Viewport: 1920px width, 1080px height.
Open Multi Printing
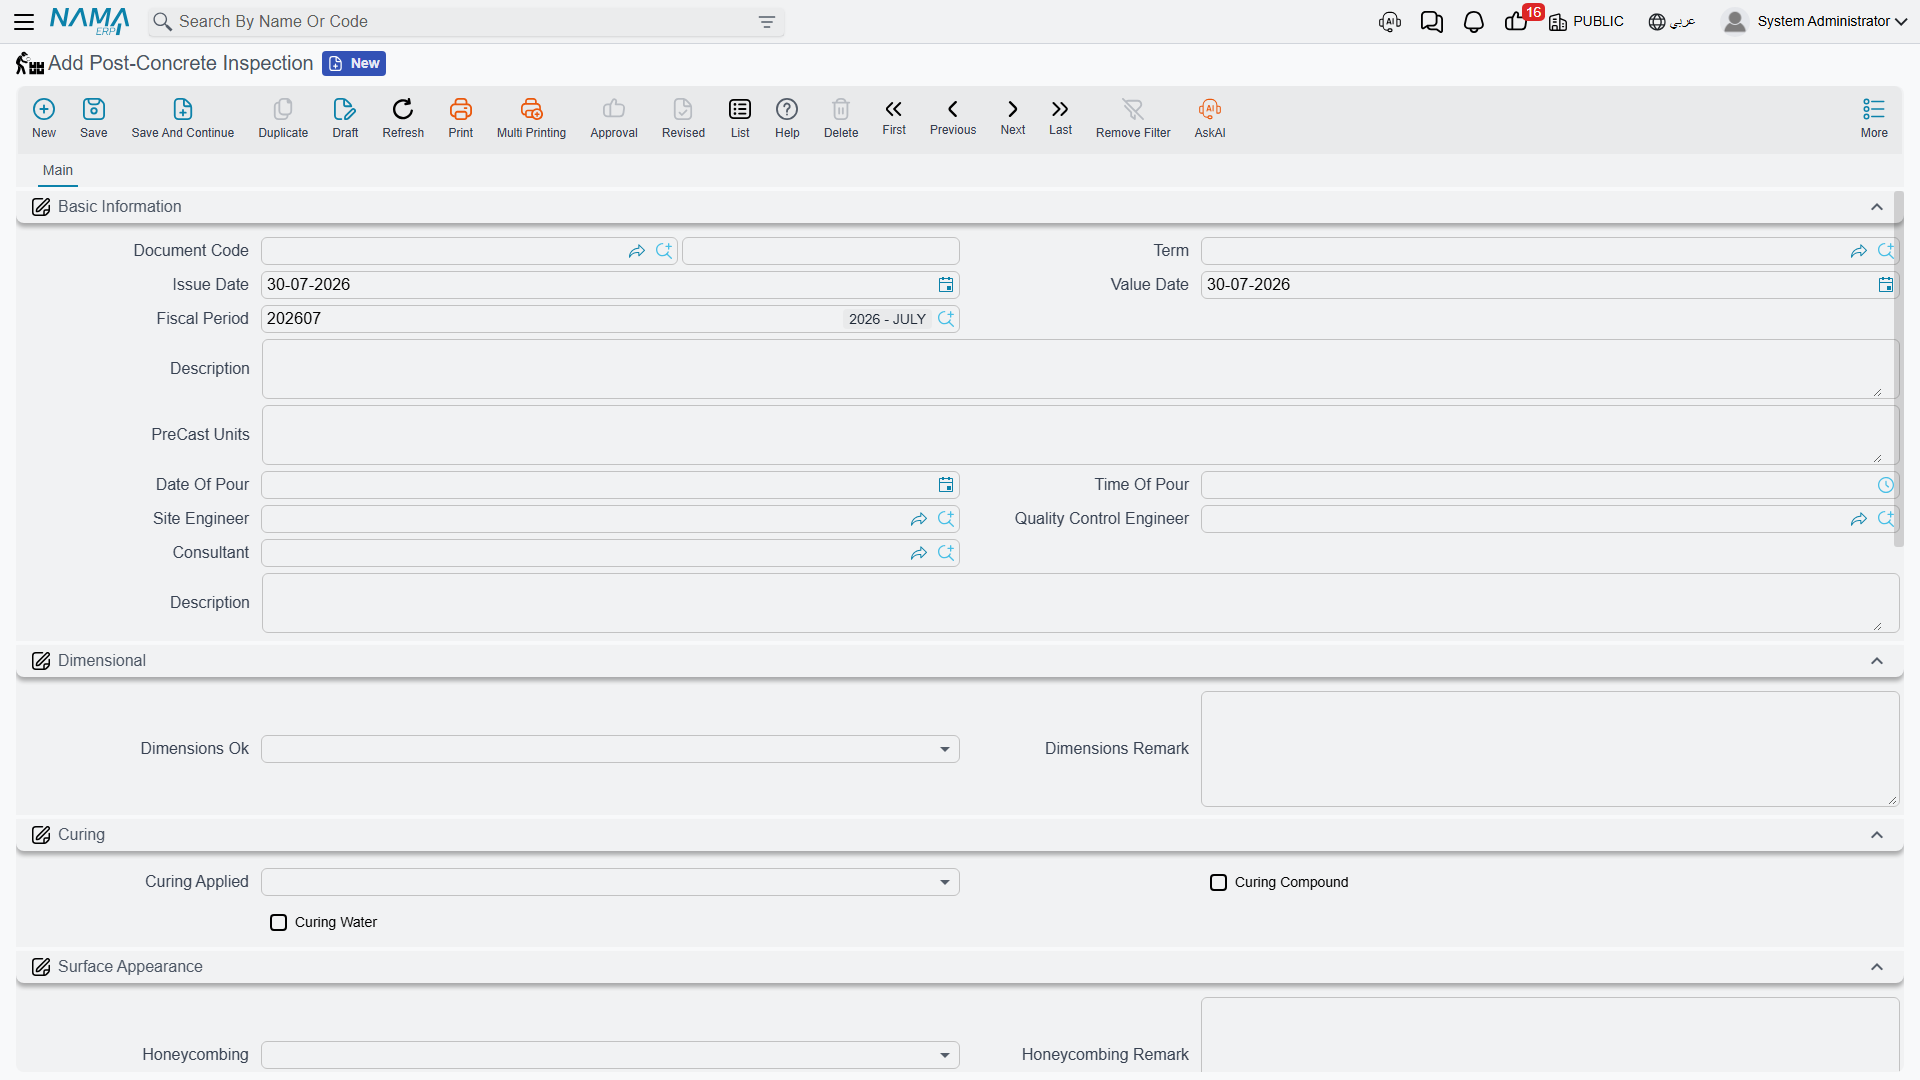pyautogui.click(x=531, y=118)
